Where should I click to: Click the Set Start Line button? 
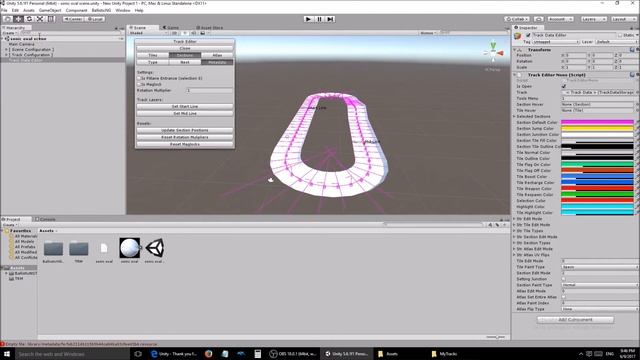(185, 106)
